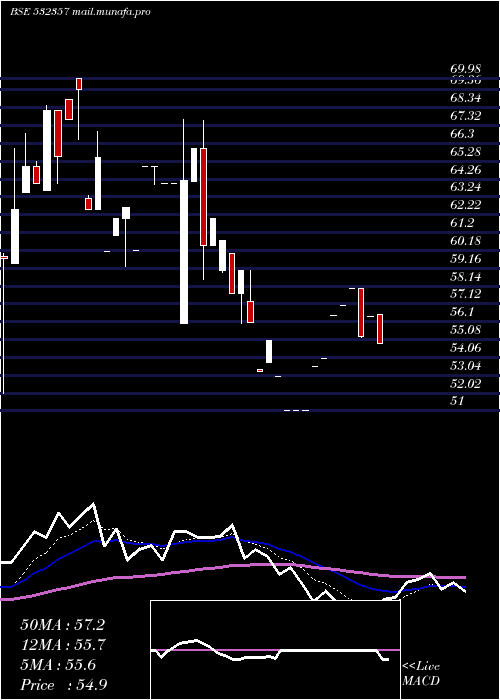Click the 50MA : 57.2 readout
The width and height of the screenshot is (500, 700).
click(x=62, y=625)
